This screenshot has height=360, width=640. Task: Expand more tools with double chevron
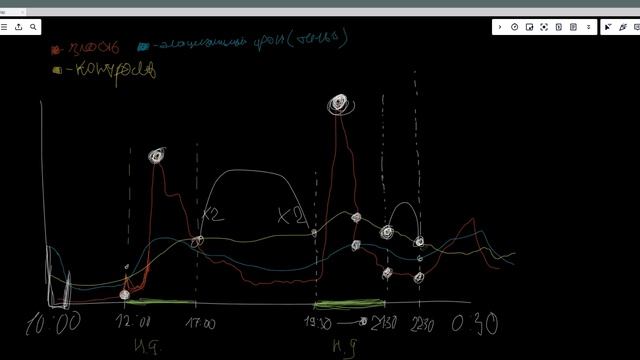[589, 27]
